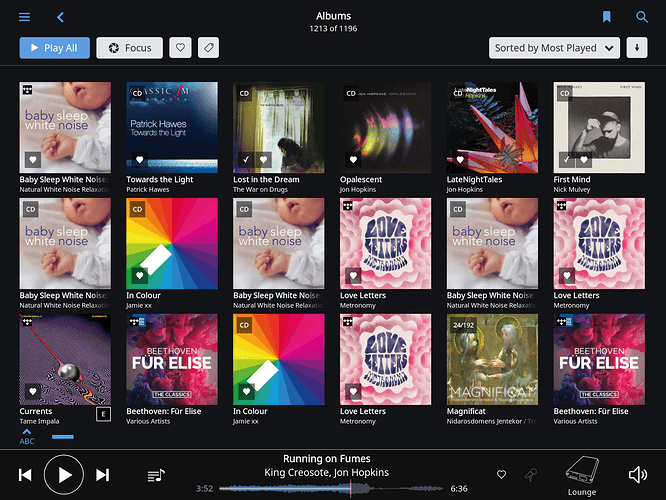Click the Lost in the Dream title

(266, 179)
